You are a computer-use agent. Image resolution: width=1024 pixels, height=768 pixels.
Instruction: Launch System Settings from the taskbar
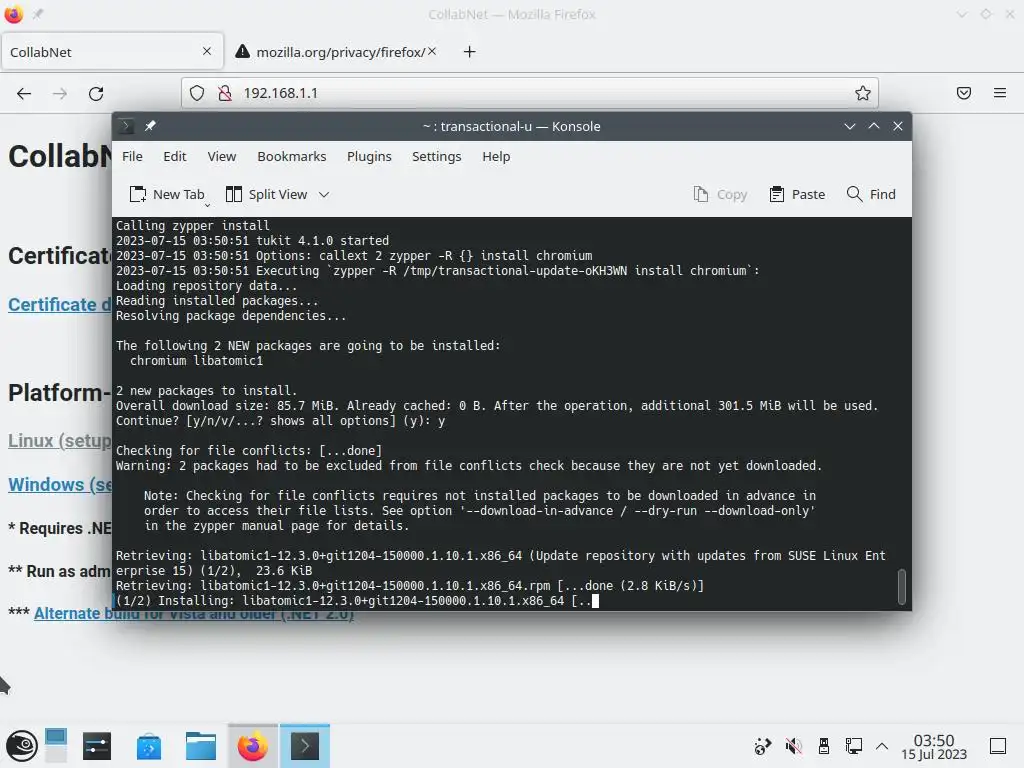coord(97,746)
